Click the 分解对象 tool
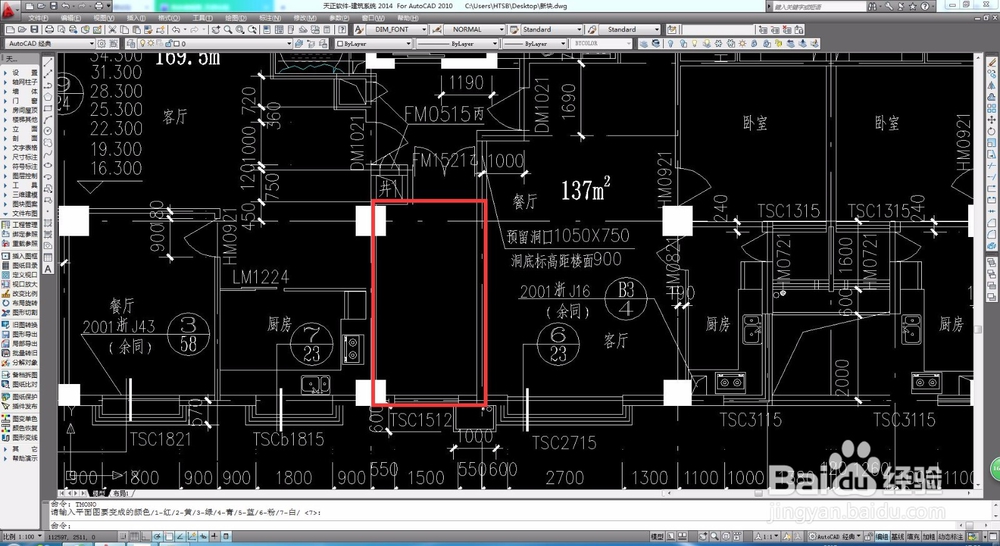1000x546 pixels. [x=20, y=362]
